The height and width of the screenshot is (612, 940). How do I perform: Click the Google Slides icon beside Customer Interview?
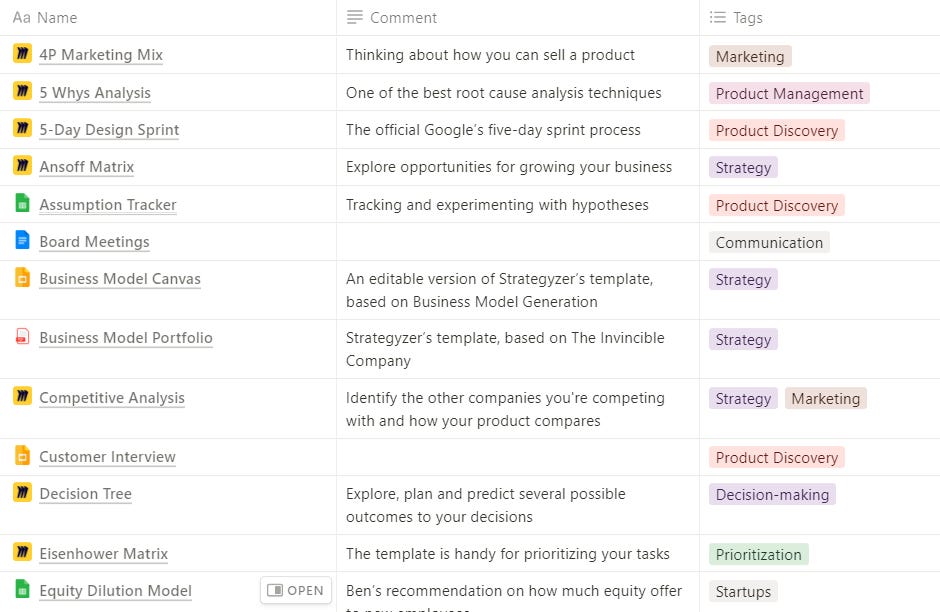click(22, 456)
